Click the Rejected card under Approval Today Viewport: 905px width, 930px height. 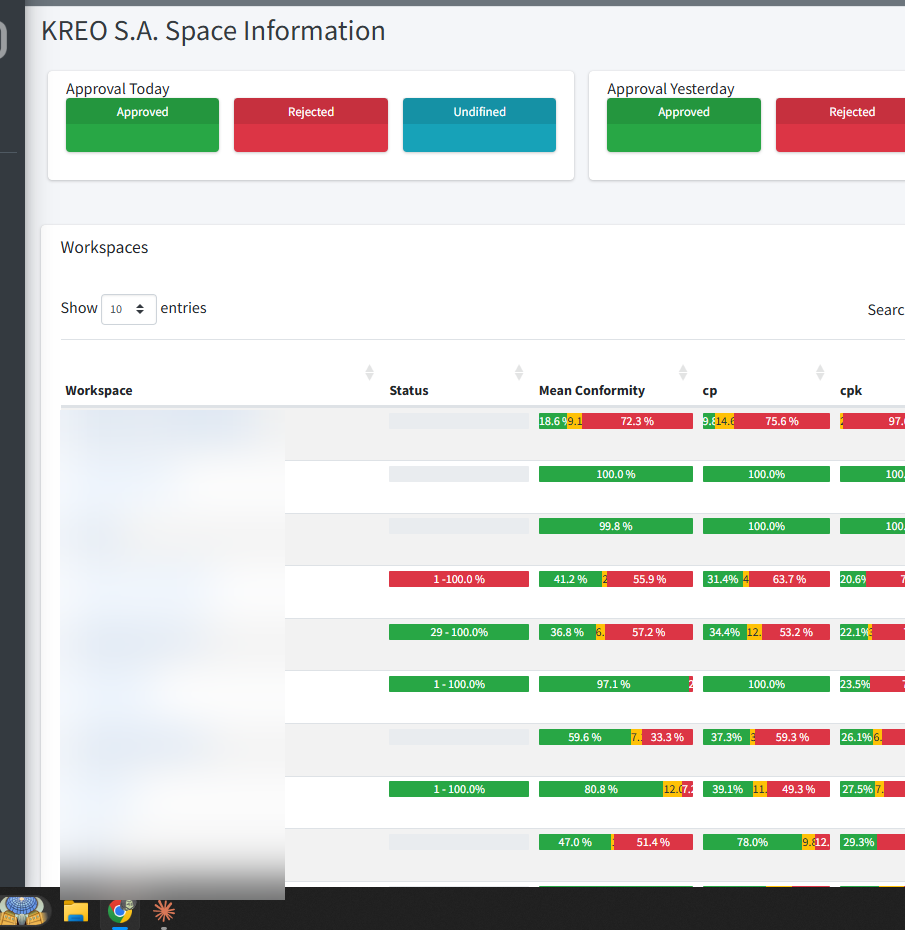(x=311, y=125)
